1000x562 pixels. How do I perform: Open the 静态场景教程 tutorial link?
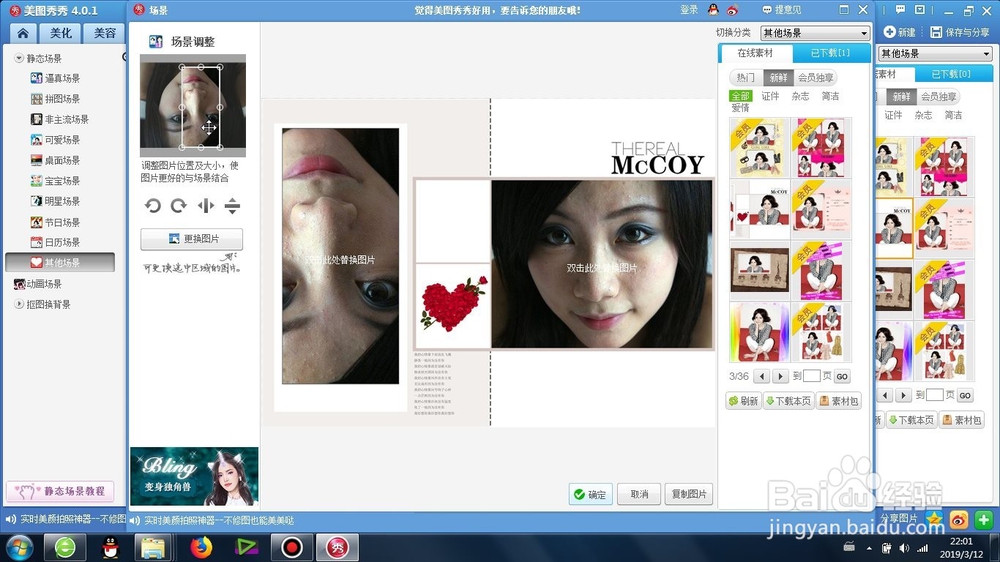pos(60,491)
